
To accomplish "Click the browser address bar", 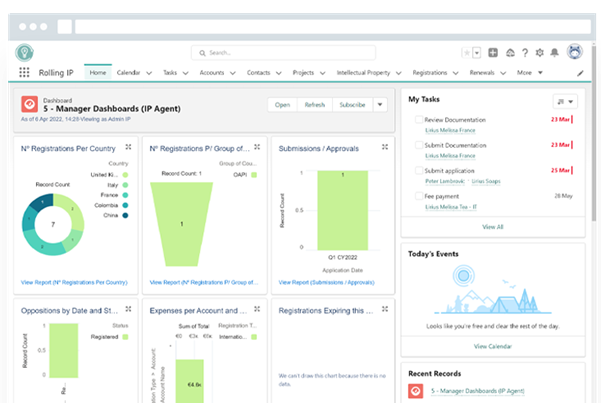I will [333, 26].
